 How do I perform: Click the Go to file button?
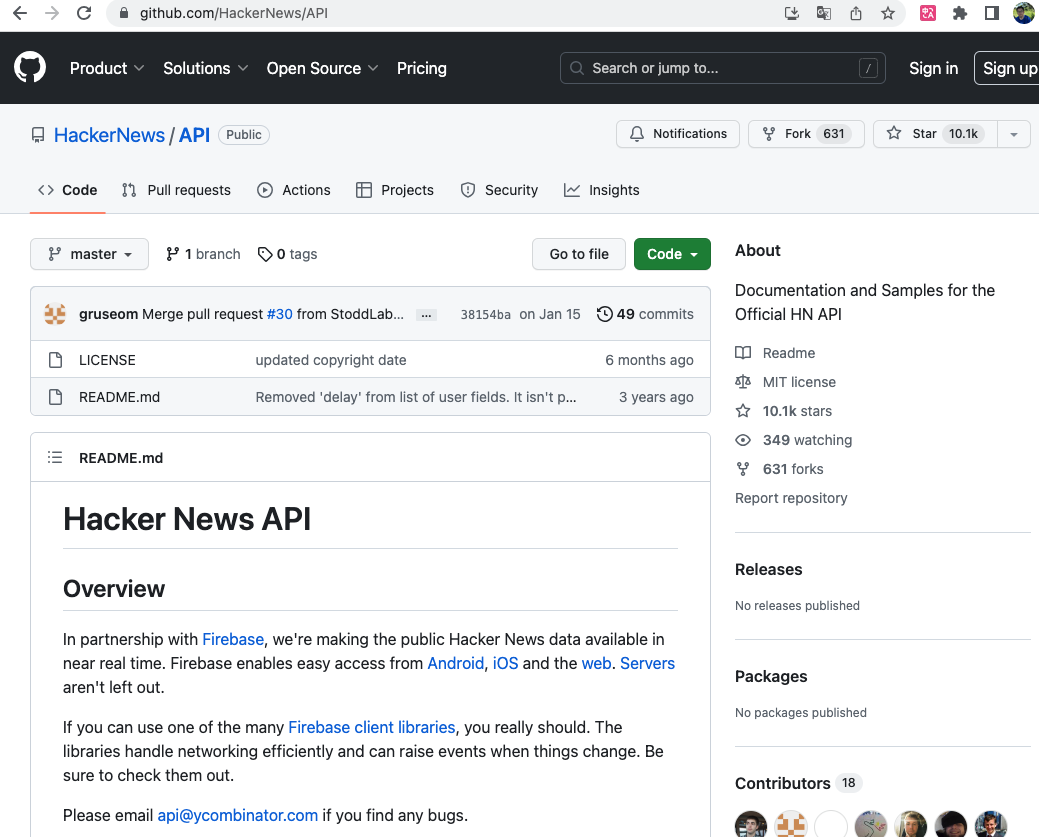578,254
